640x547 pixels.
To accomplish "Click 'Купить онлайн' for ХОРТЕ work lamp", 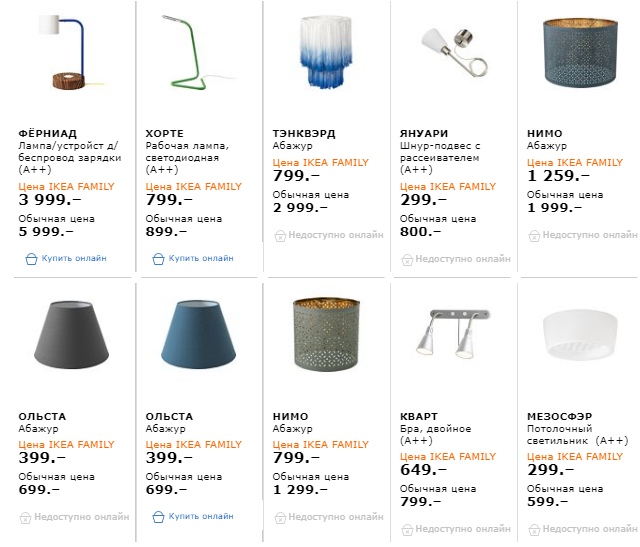I will point(200,258).
